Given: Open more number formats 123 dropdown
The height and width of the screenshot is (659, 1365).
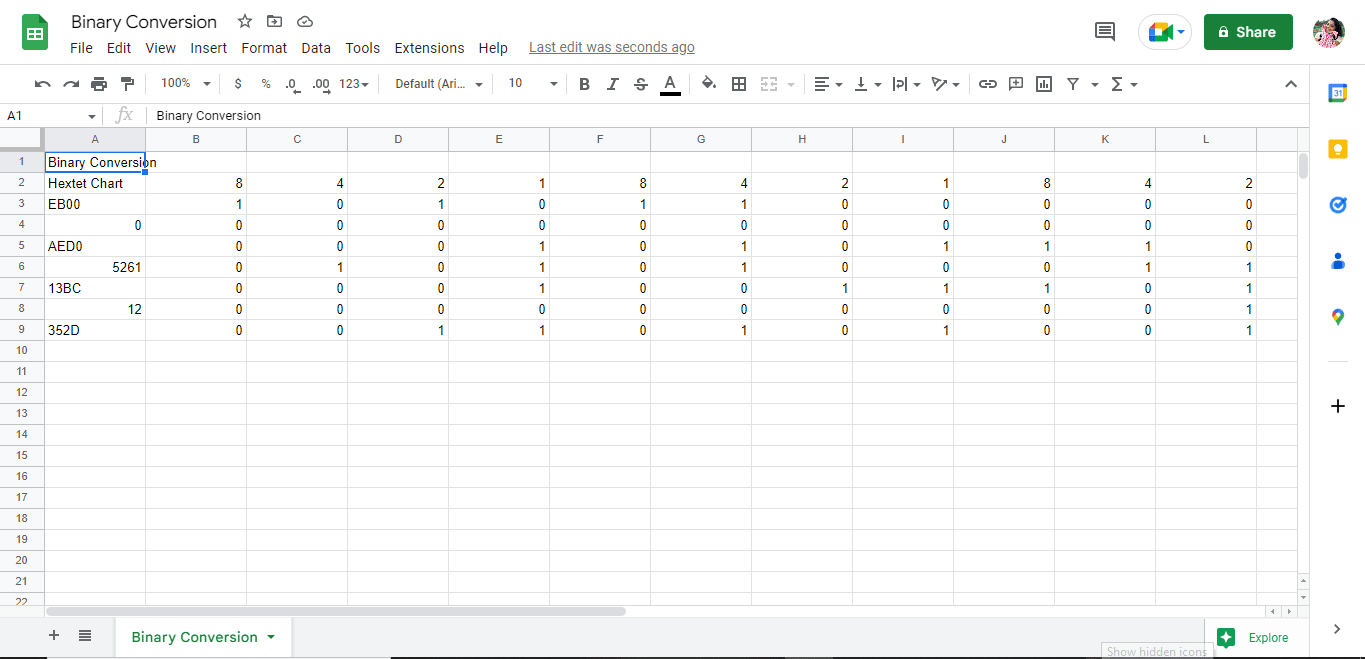Looking at the screenshot, I should click(x=354, y=84).
